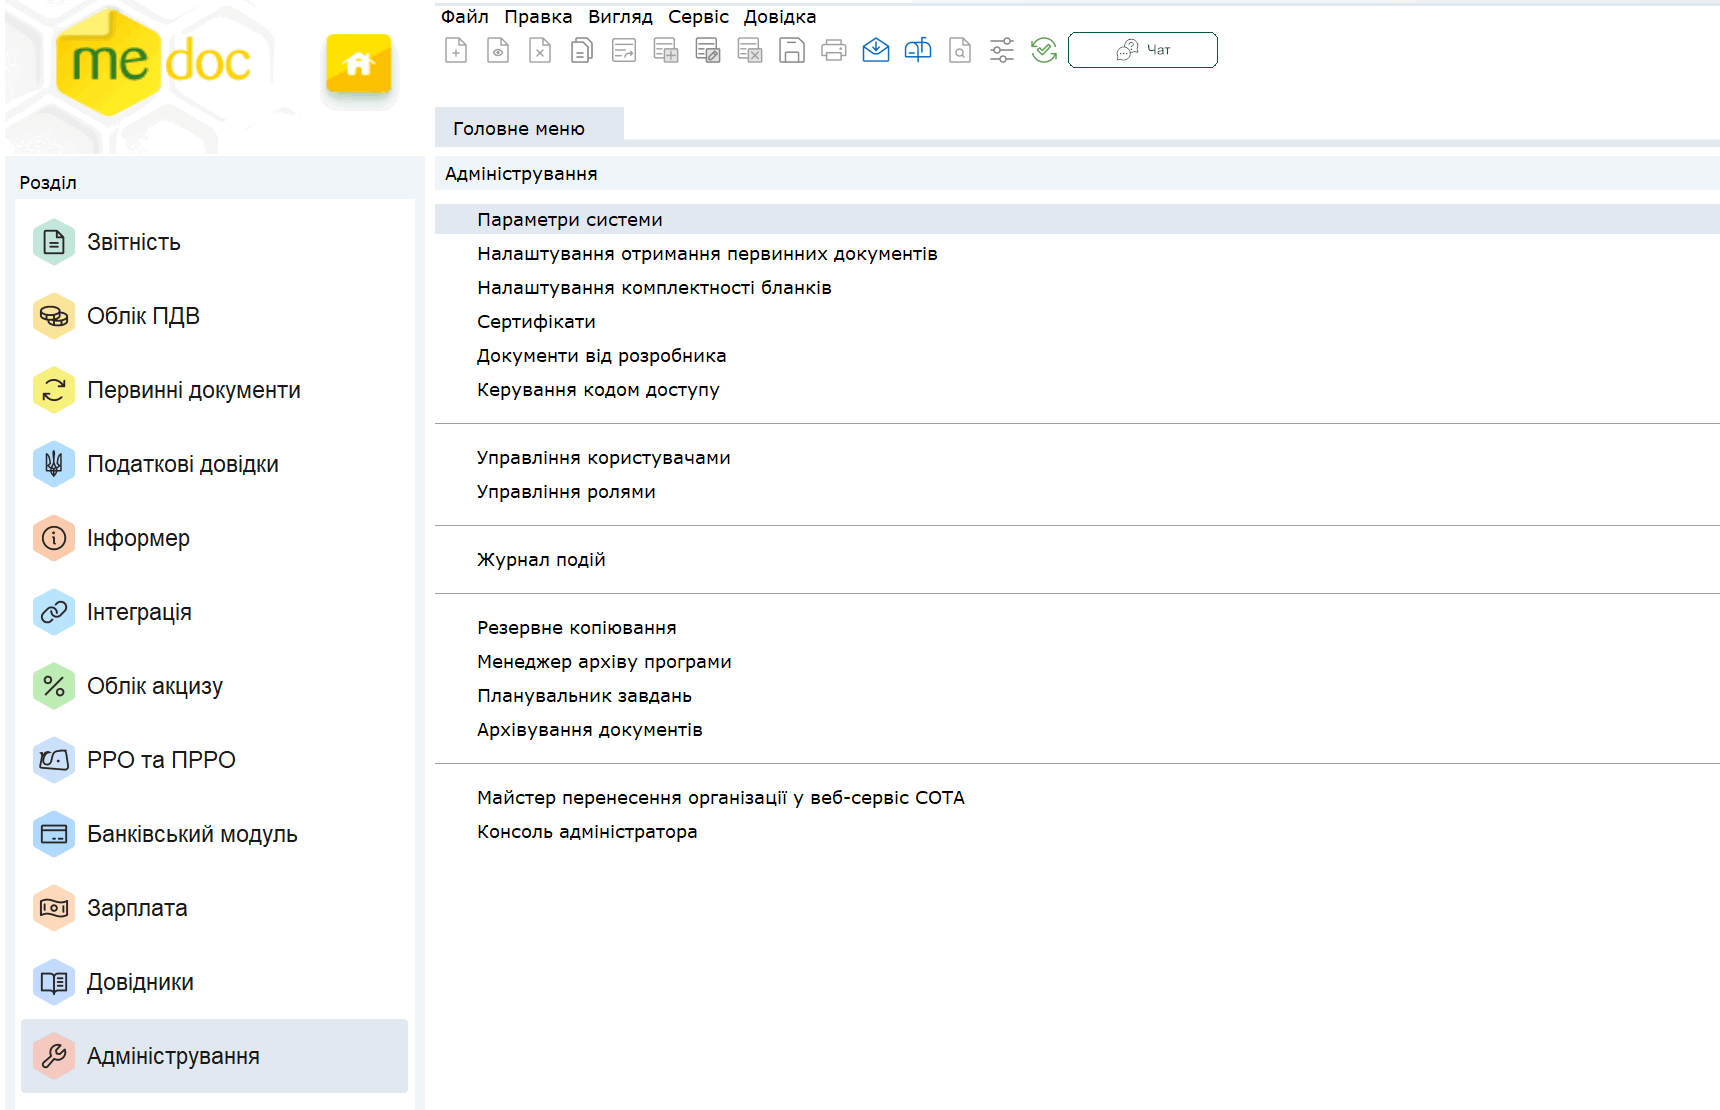Click the document search toolbar icon
Image resolution: width=1720 pixels, height=1110 pixels.
click(959, 50)
